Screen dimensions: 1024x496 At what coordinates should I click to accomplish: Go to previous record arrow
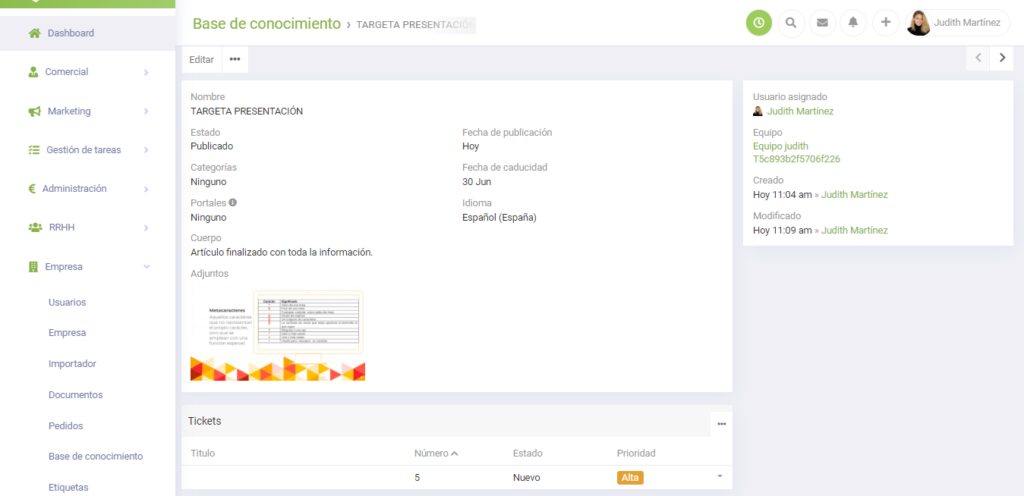click(x=979, y=58)
